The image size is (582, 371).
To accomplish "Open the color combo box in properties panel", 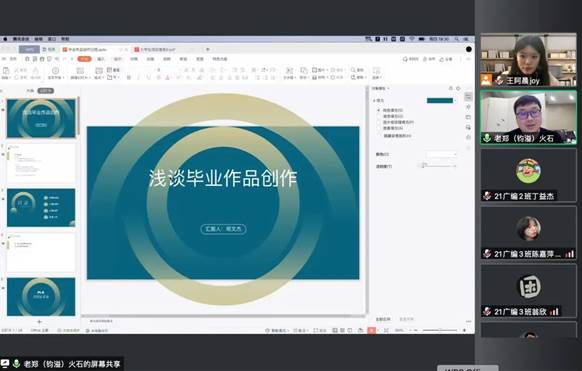I will coord(441,154).
